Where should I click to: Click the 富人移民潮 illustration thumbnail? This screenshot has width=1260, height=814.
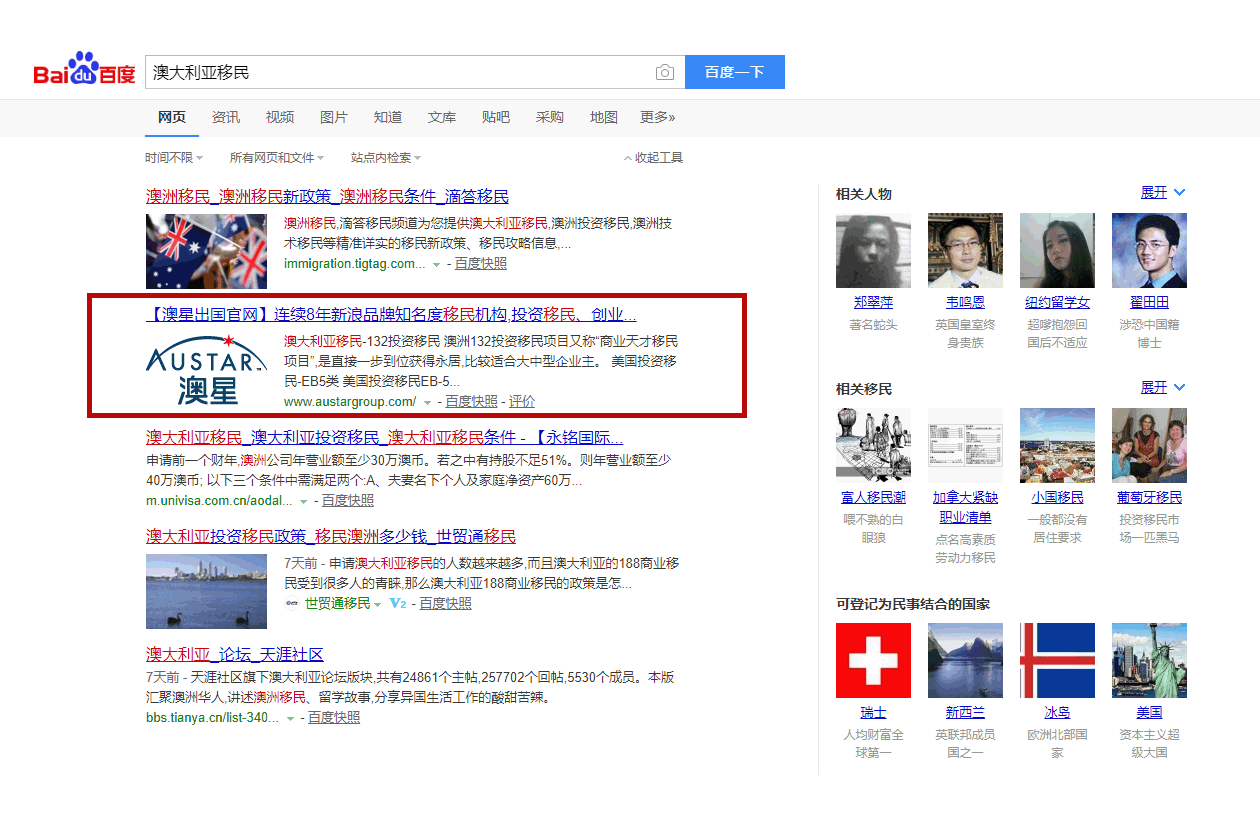coord(873,445)
